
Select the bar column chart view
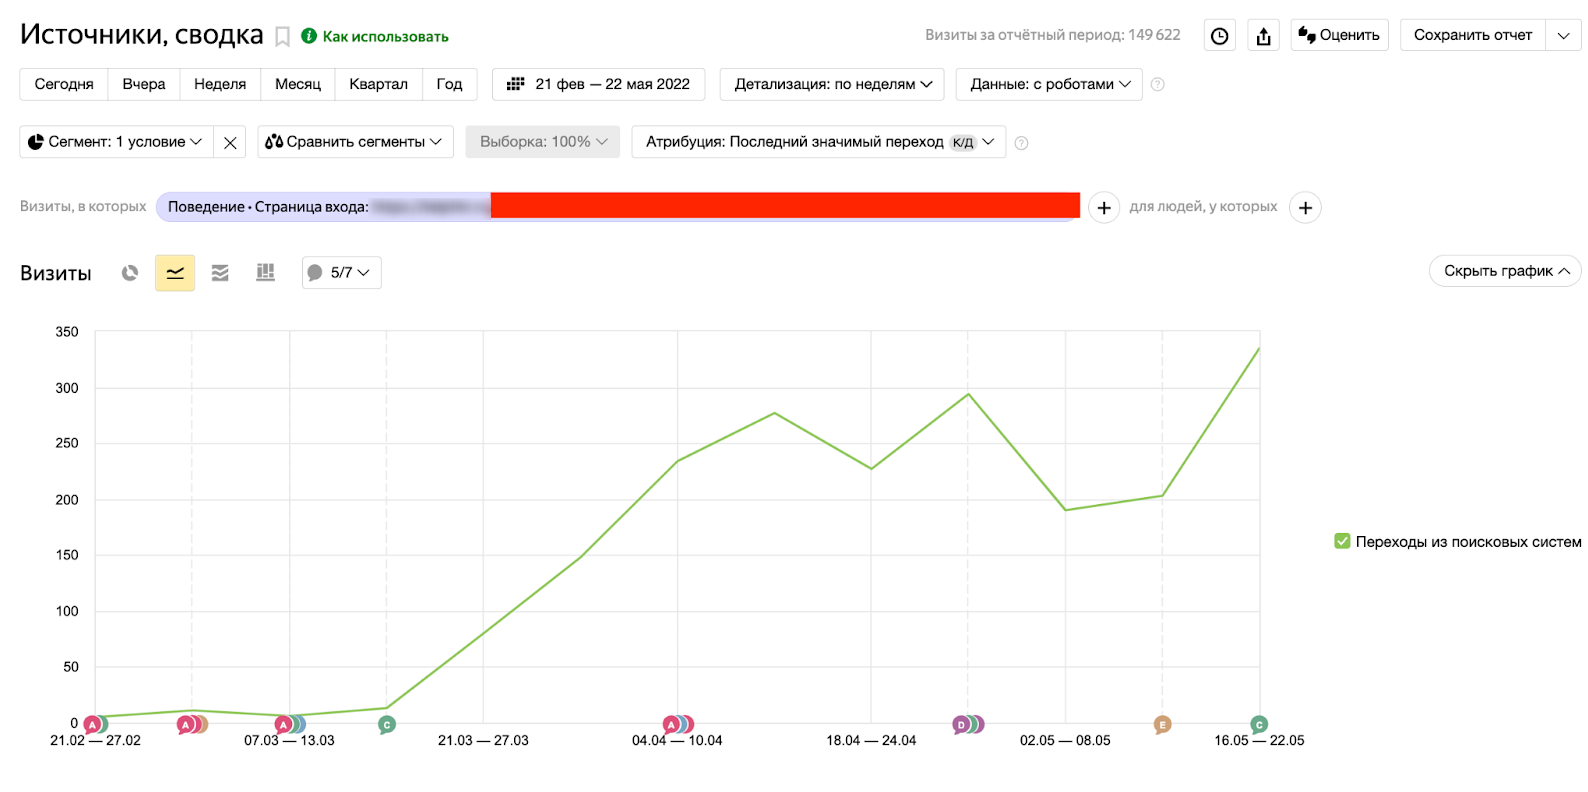pyautogui.click(x=265, y=273)
